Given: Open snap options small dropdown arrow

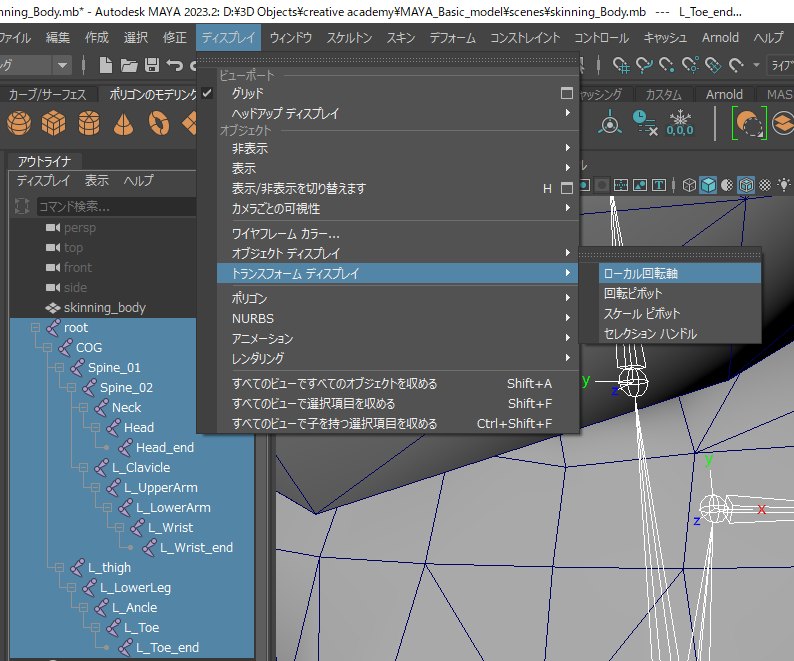Looking at the screenshot, I should coord(757,65).
